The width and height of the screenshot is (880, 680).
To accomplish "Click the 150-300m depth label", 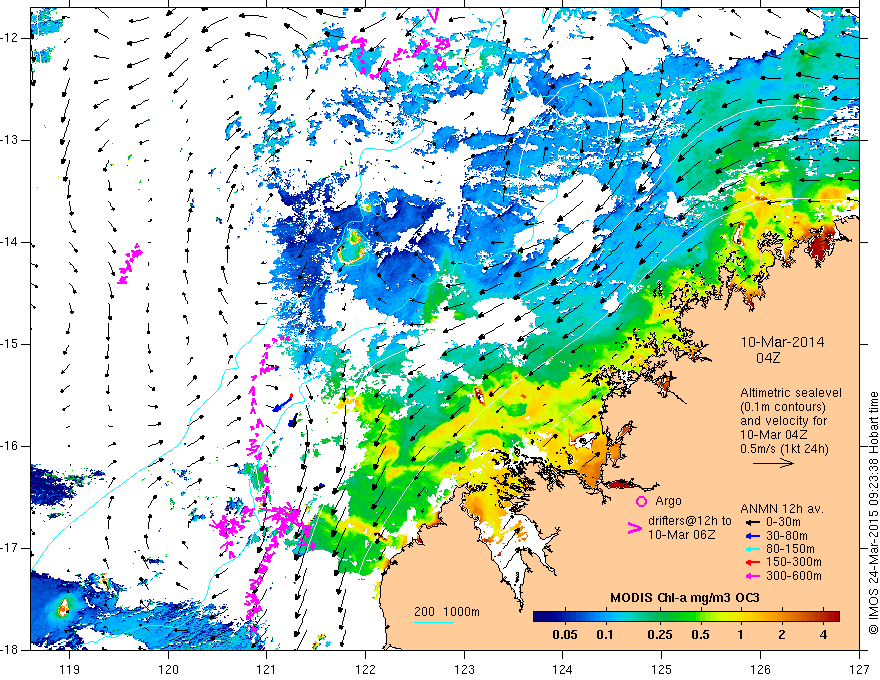I will click(794, 563).
